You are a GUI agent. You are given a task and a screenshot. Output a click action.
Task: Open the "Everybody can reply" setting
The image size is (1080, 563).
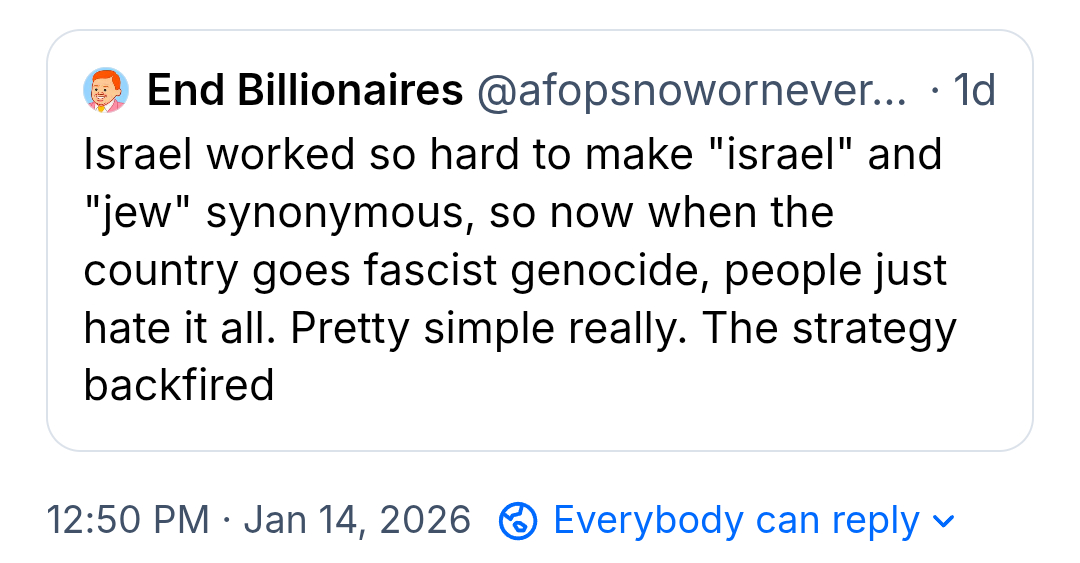[x=735, y=521]
